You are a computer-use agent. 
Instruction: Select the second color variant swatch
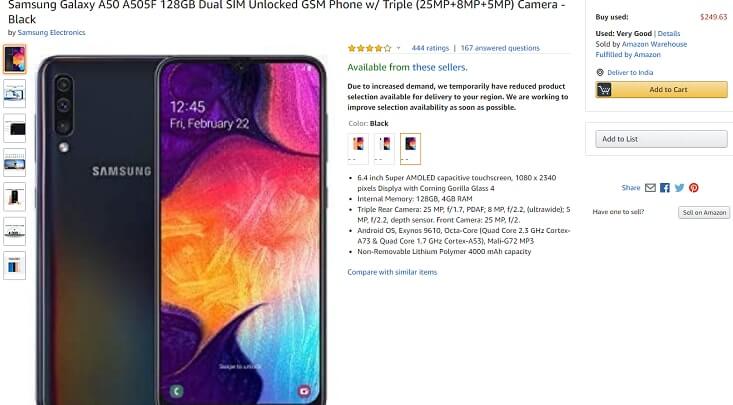[384, 148]
